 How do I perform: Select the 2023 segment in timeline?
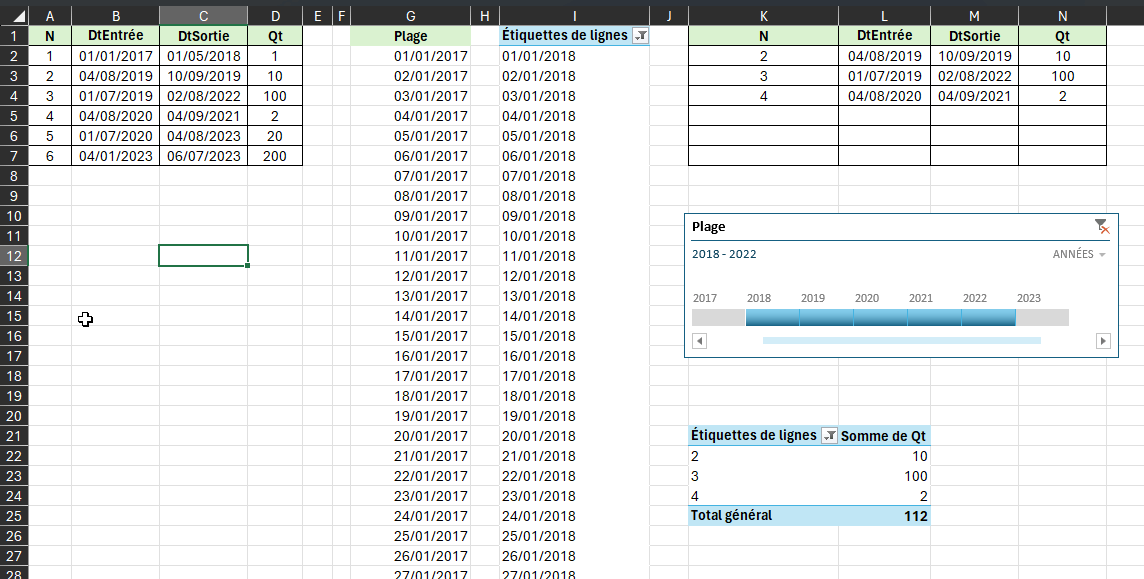coord(1043,317)
